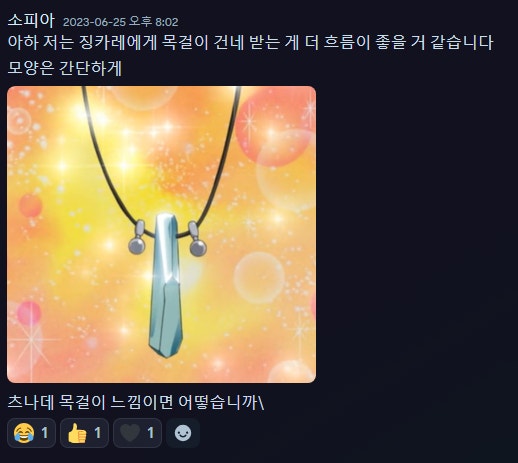Click the yellow thumbs up hand icon
Screen dimensions: 518x463
pos(77,433)
